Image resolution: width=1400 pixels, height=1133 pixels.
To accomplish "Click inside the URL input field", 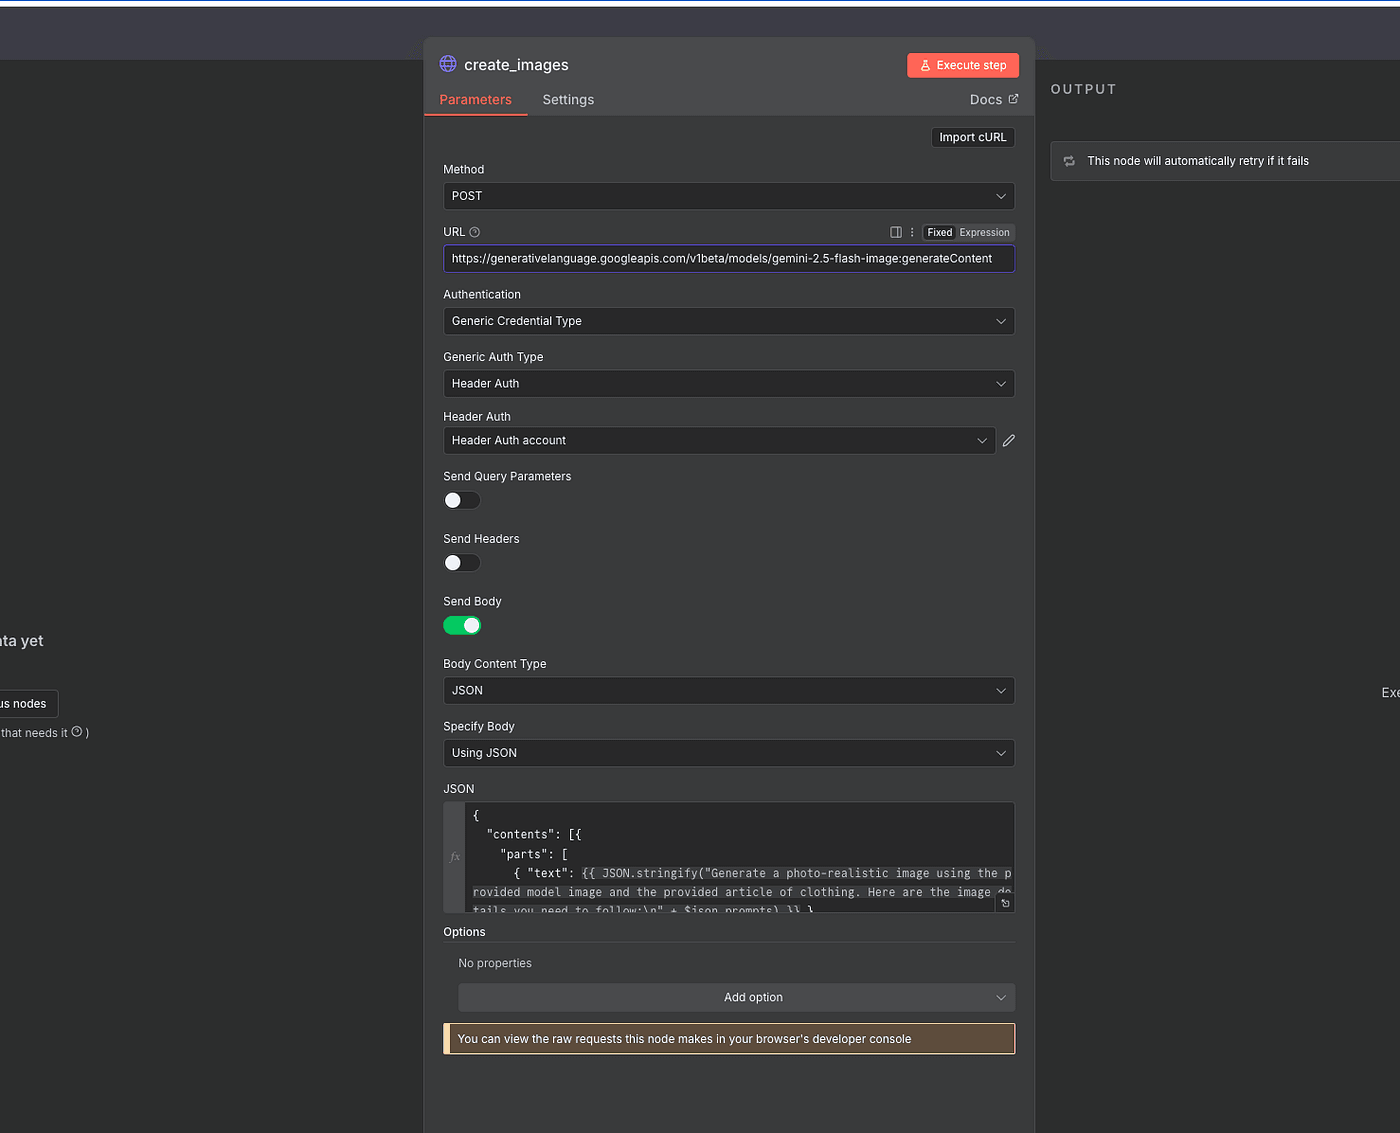I will [x=728, y=259].
